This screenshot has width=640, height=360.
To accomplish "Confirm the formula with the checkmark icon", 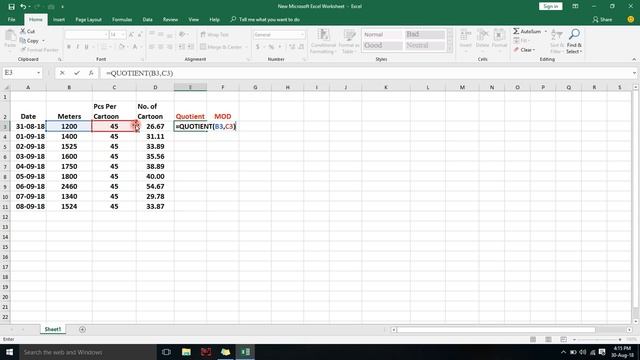I will [x=77, y=73].
